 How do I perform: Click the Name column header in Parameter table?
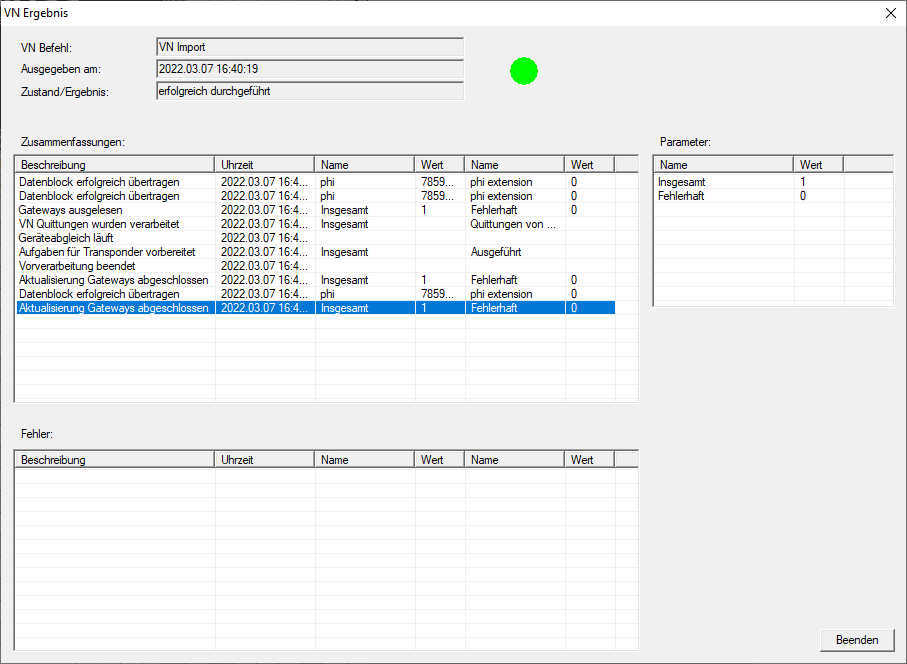click(723, 165)
